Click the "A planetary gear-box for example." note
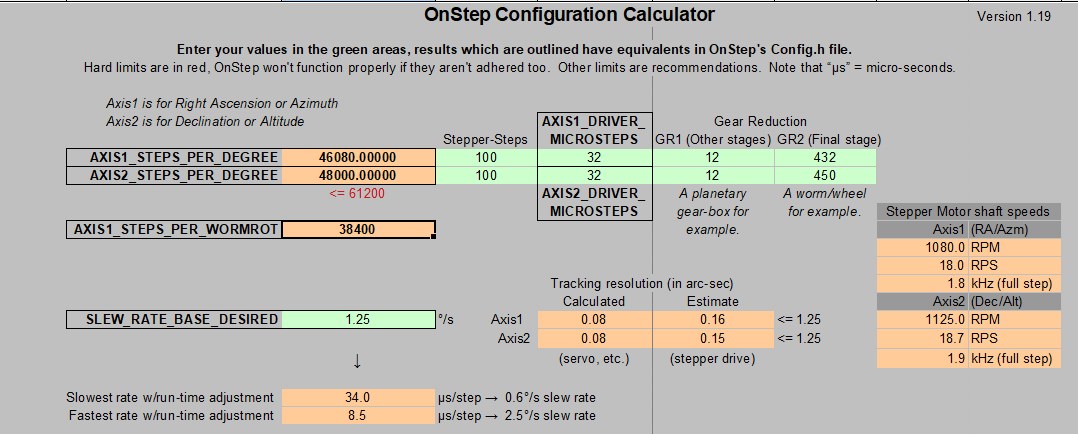Viewport: 1078px width, 434px height. click(x=713, y=212)
